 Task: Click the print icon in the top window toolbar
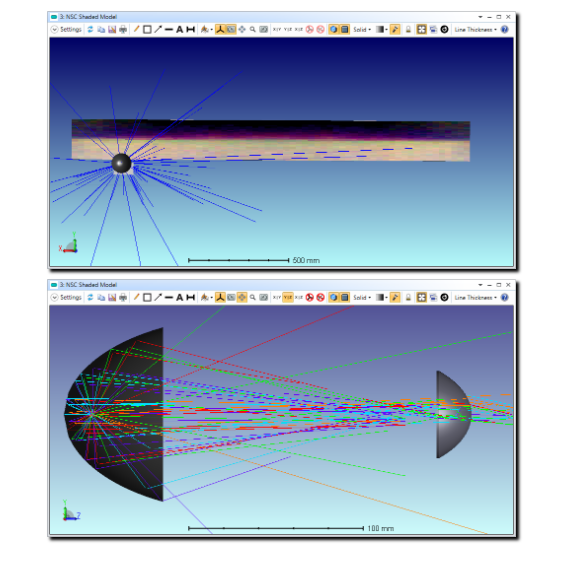pyautogui.click(x=123, y=29)
